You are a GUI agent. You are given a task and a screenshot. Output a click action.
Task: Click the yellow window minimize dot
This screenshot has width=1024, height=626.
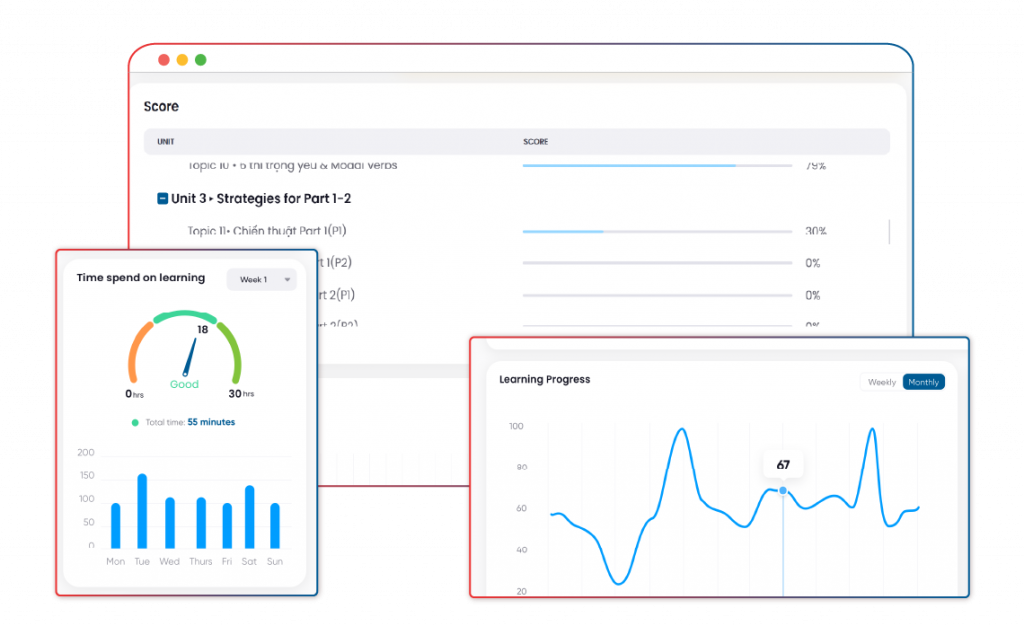click(x=182, y=60)
